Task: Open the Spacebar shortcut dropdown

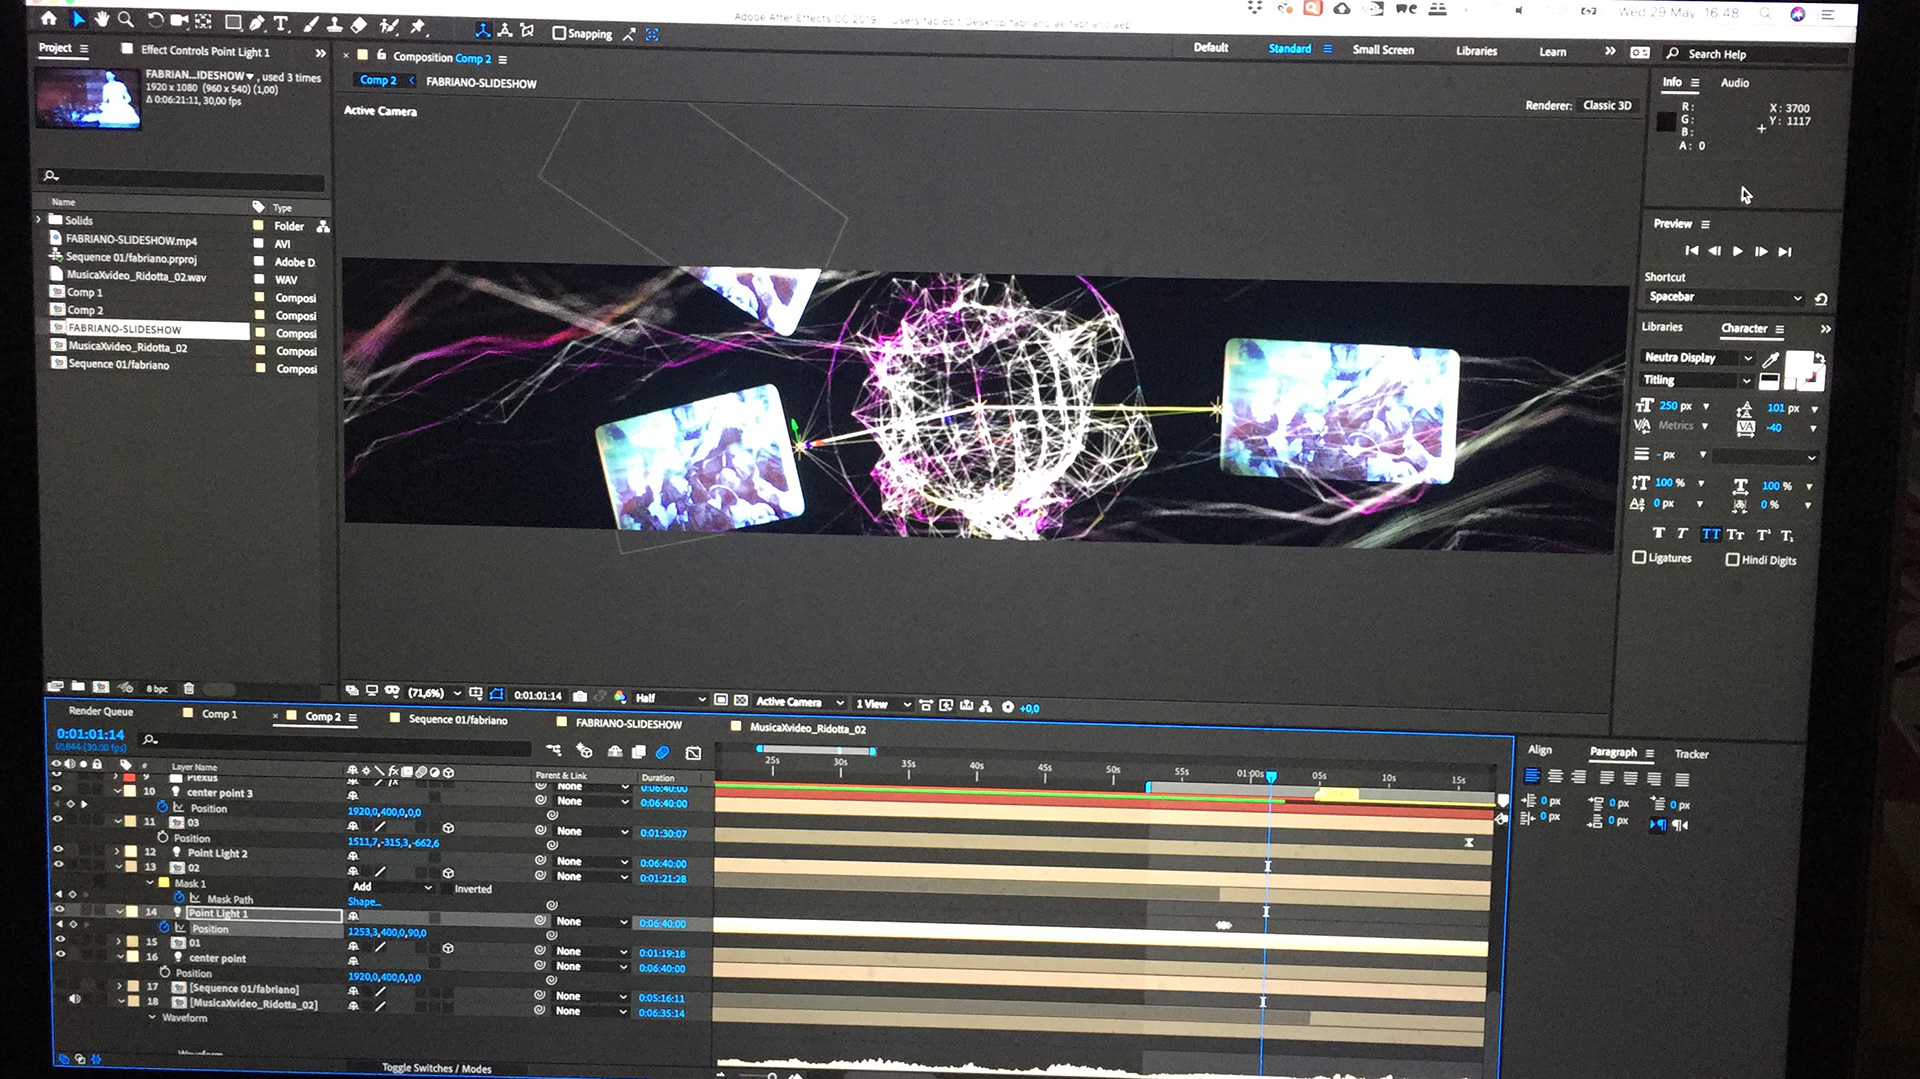Action: 1725,297
